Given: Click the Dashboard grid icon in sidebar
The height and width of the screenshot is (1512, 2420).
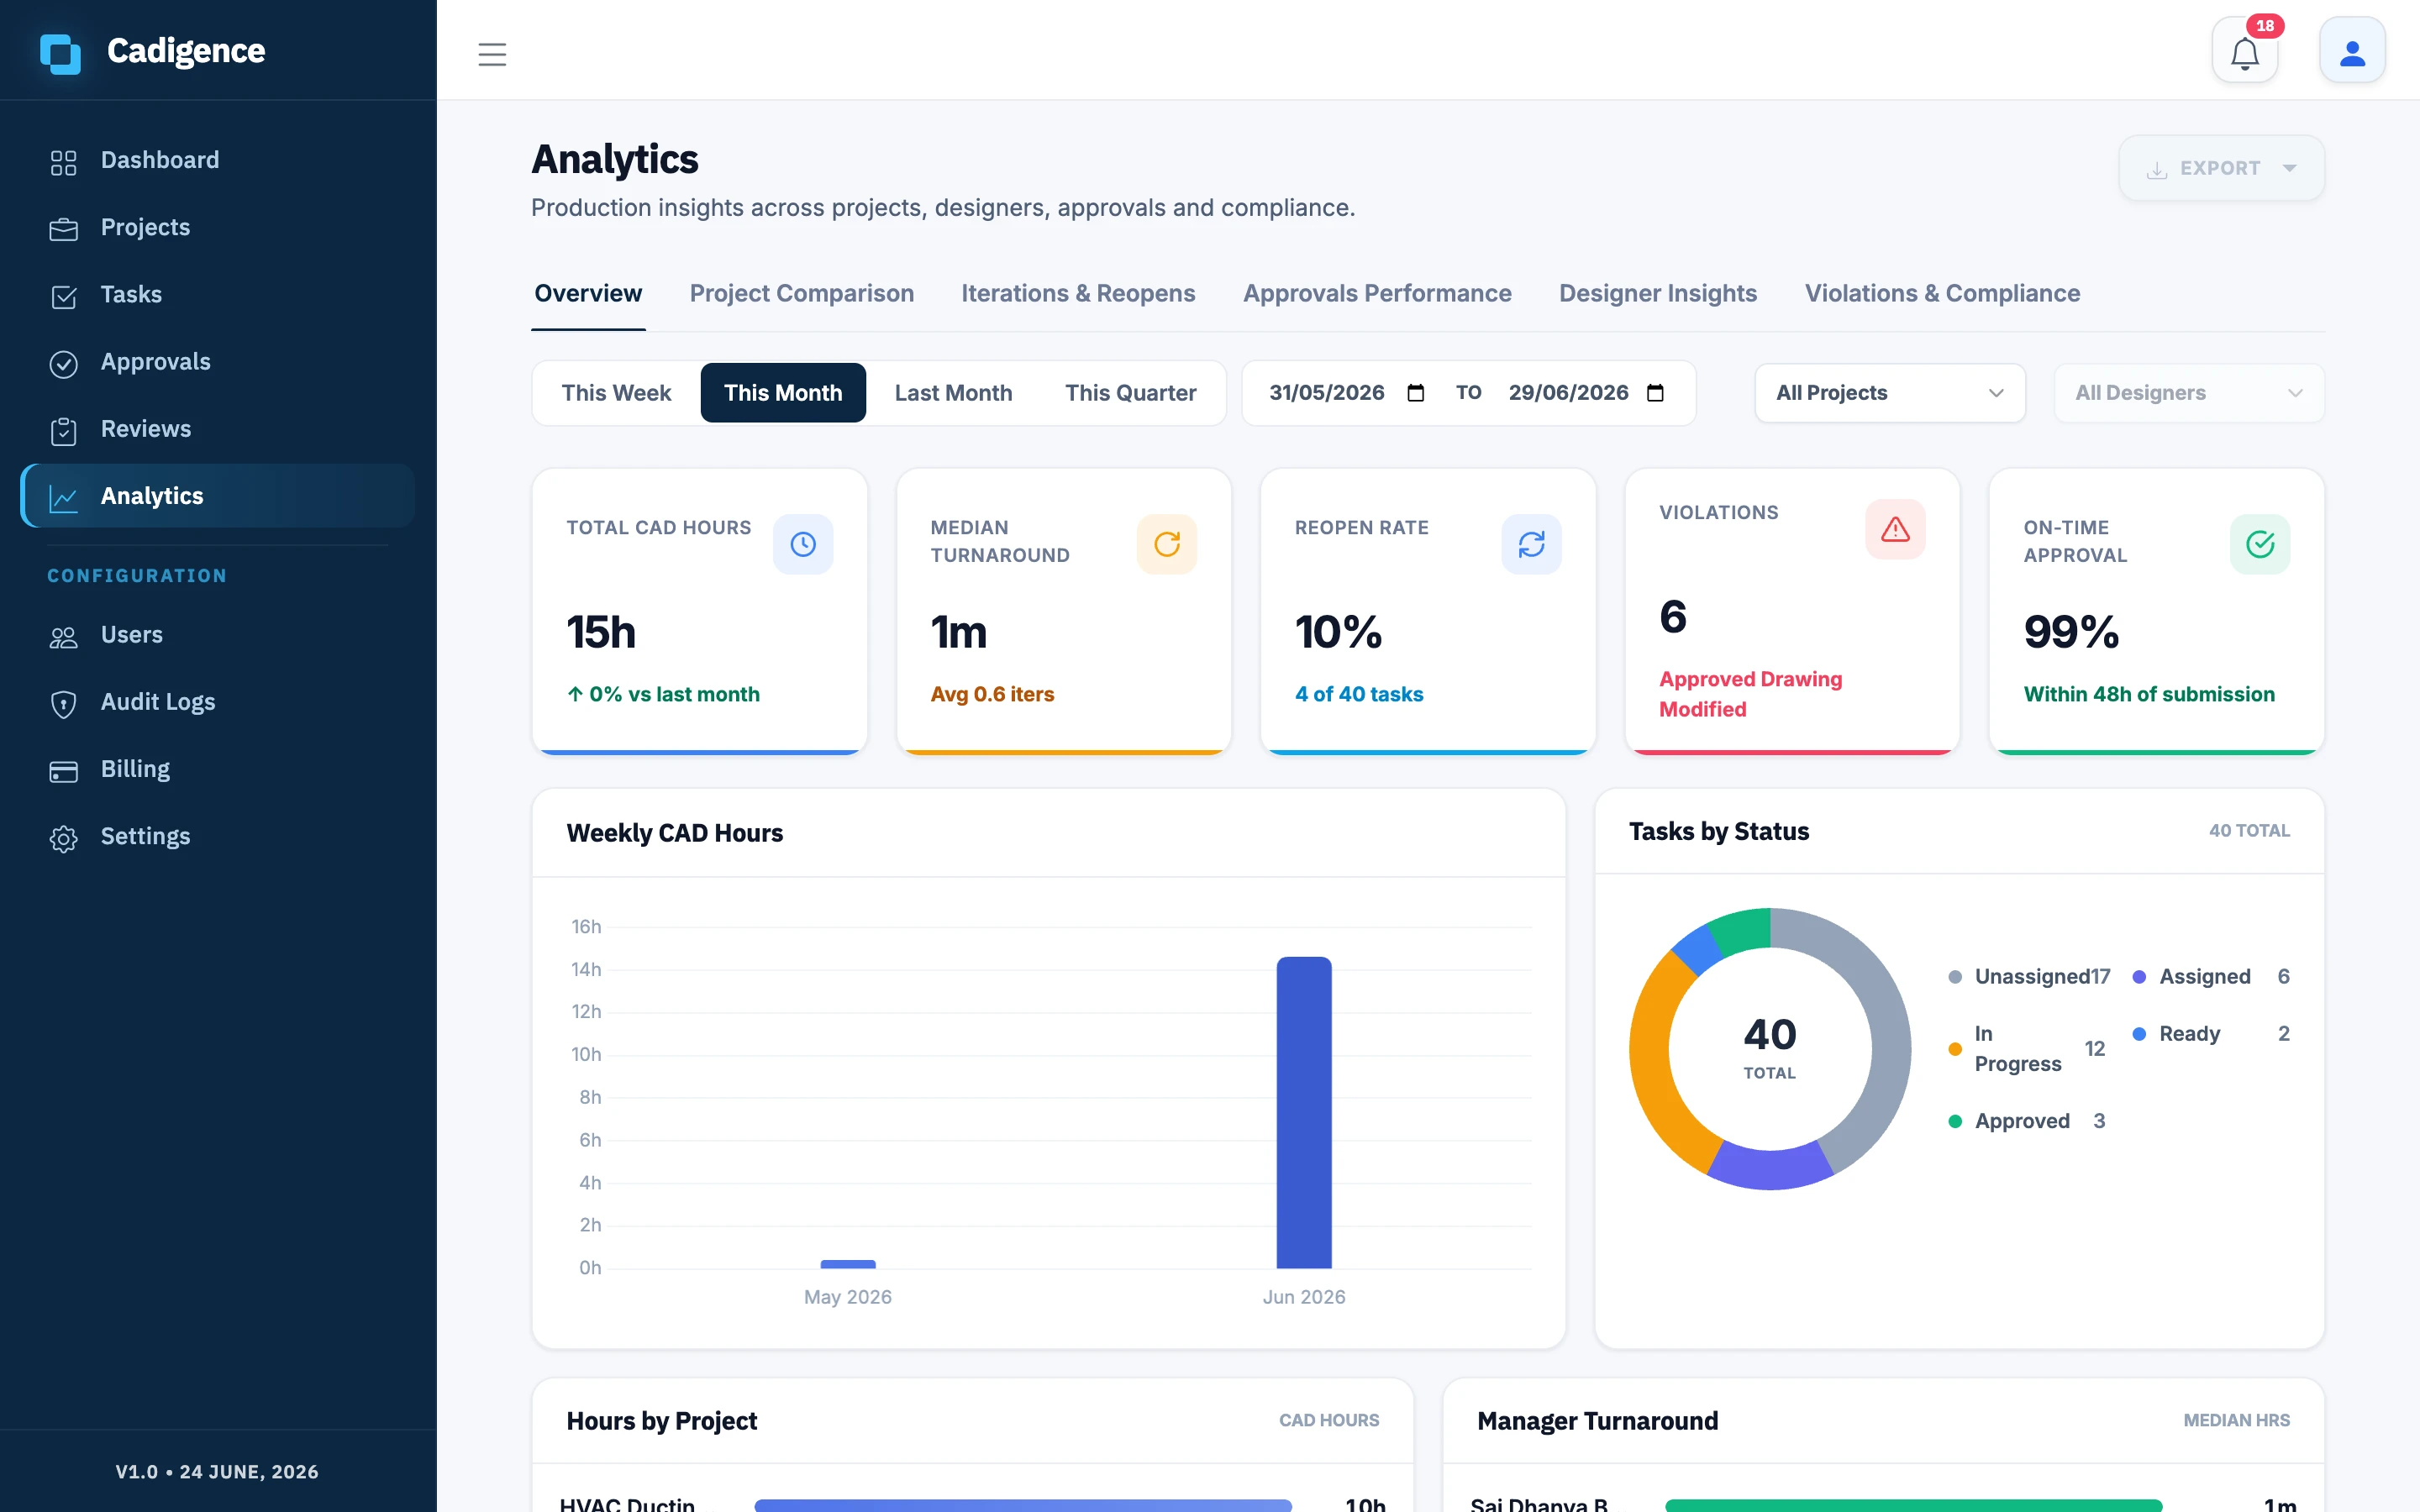Looking at the screenshot, I should (x=64, y=162).
